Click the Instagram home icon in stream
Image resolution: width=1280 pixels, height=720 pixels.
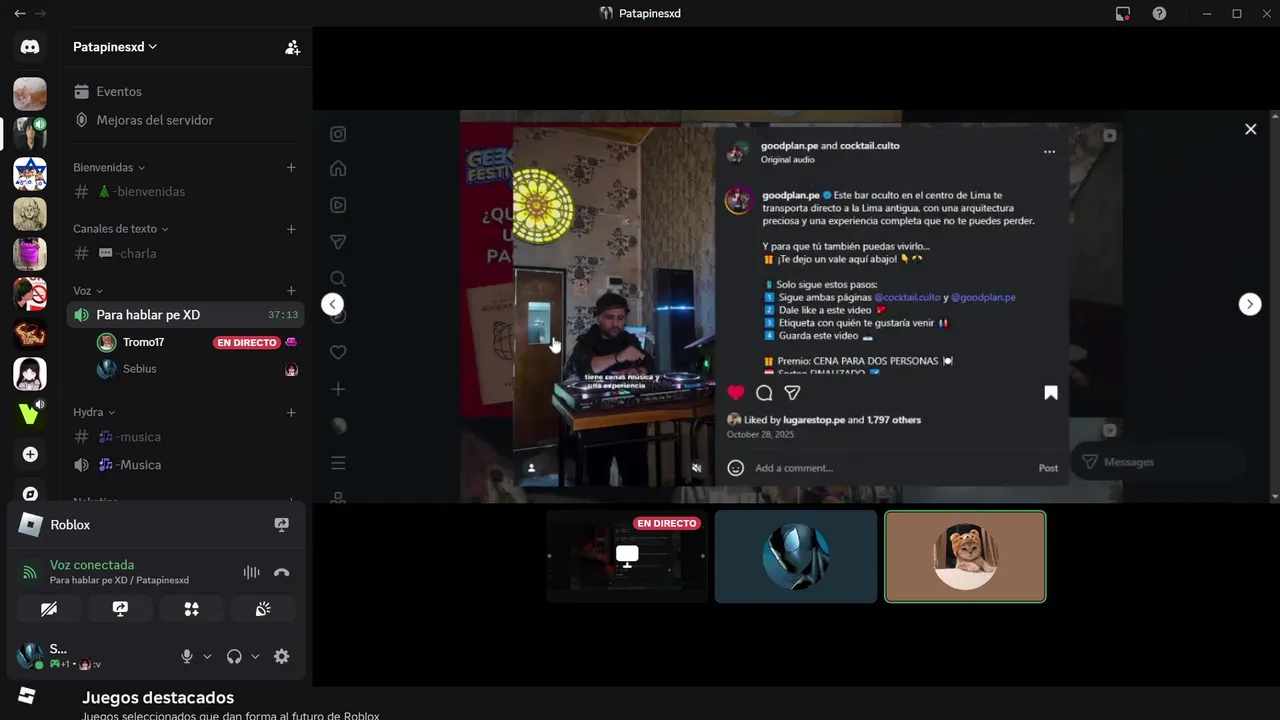pos(338,168)
